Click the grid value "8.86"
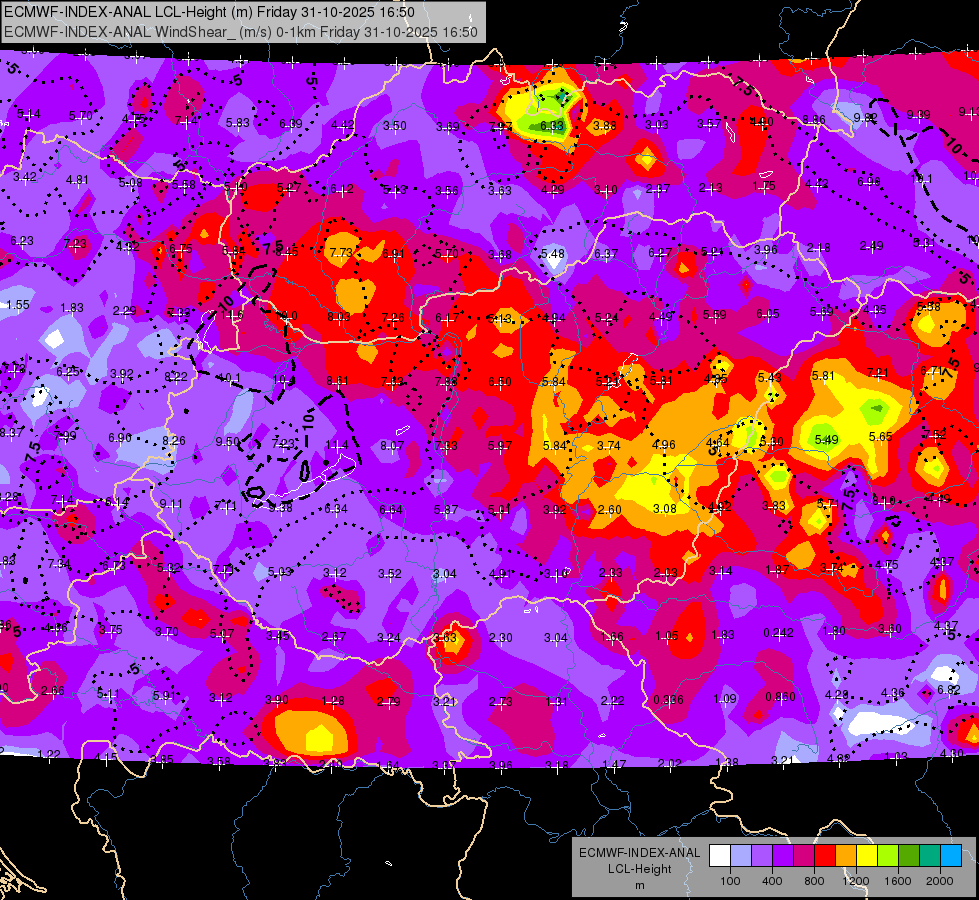The image size is (979, 900). [x=814, y=119]
